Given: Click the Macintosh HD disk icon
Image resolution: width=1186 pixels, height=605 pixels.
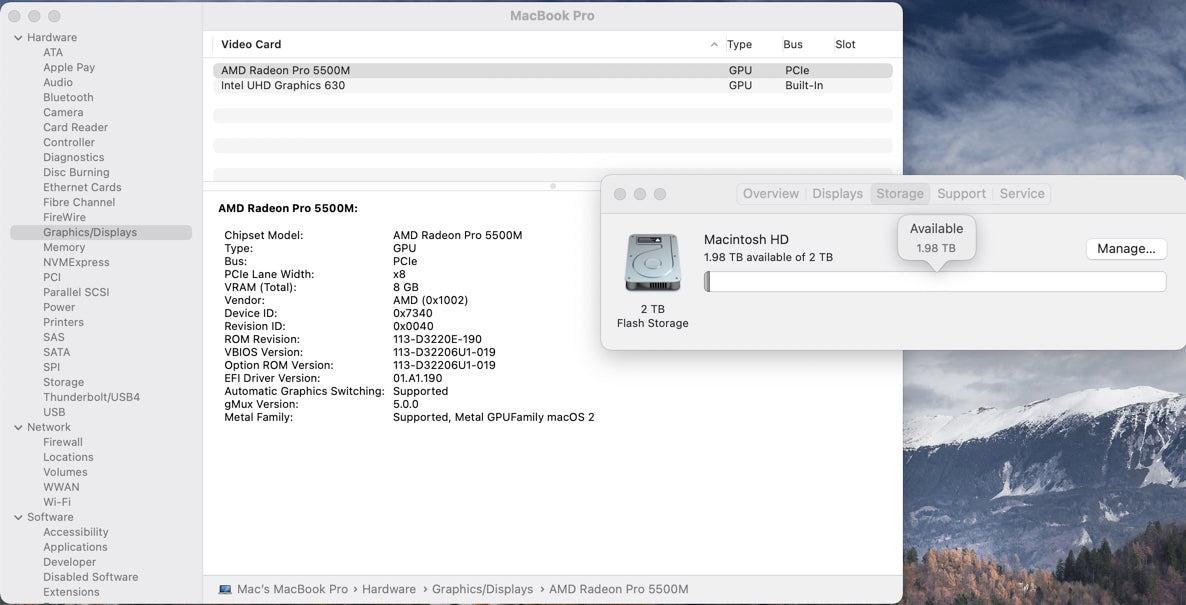Looking at the screenshot, I should (x=651, y=261).
